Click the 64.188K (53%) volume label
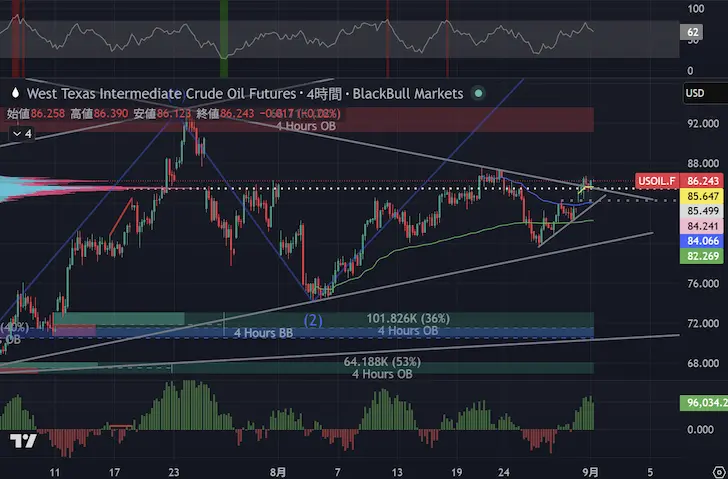 point(382,362)
